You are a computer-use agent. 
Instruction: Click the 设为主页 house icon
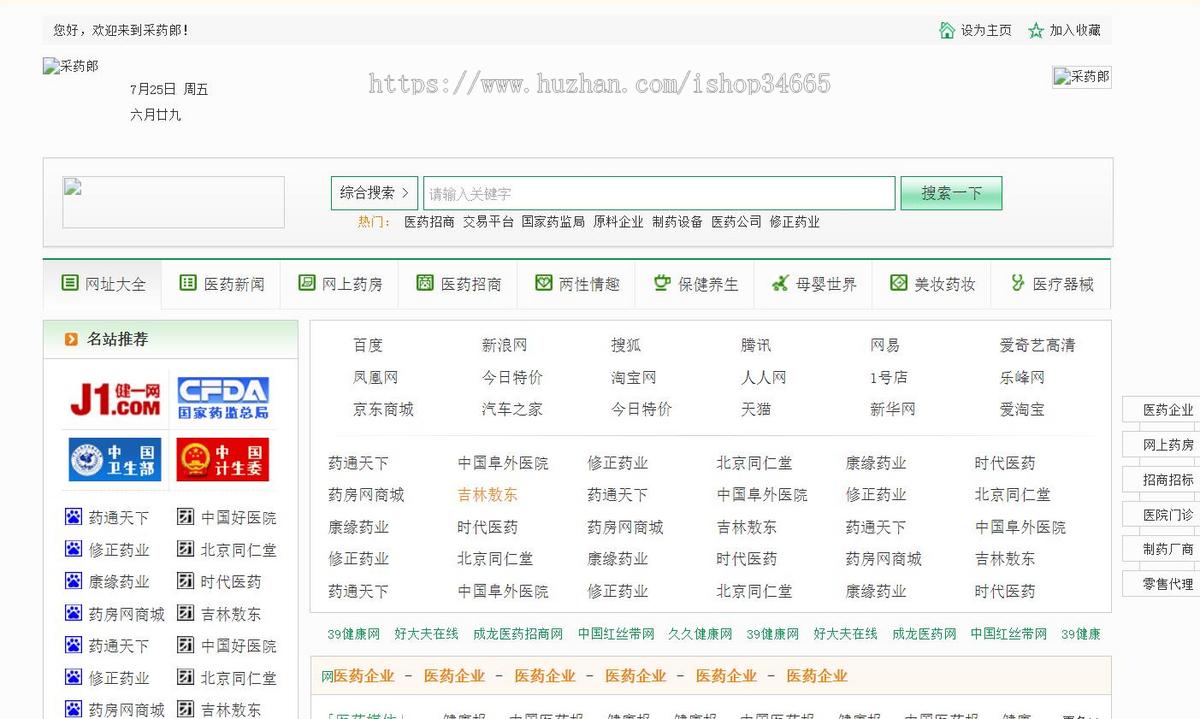[x=947, y=30]
